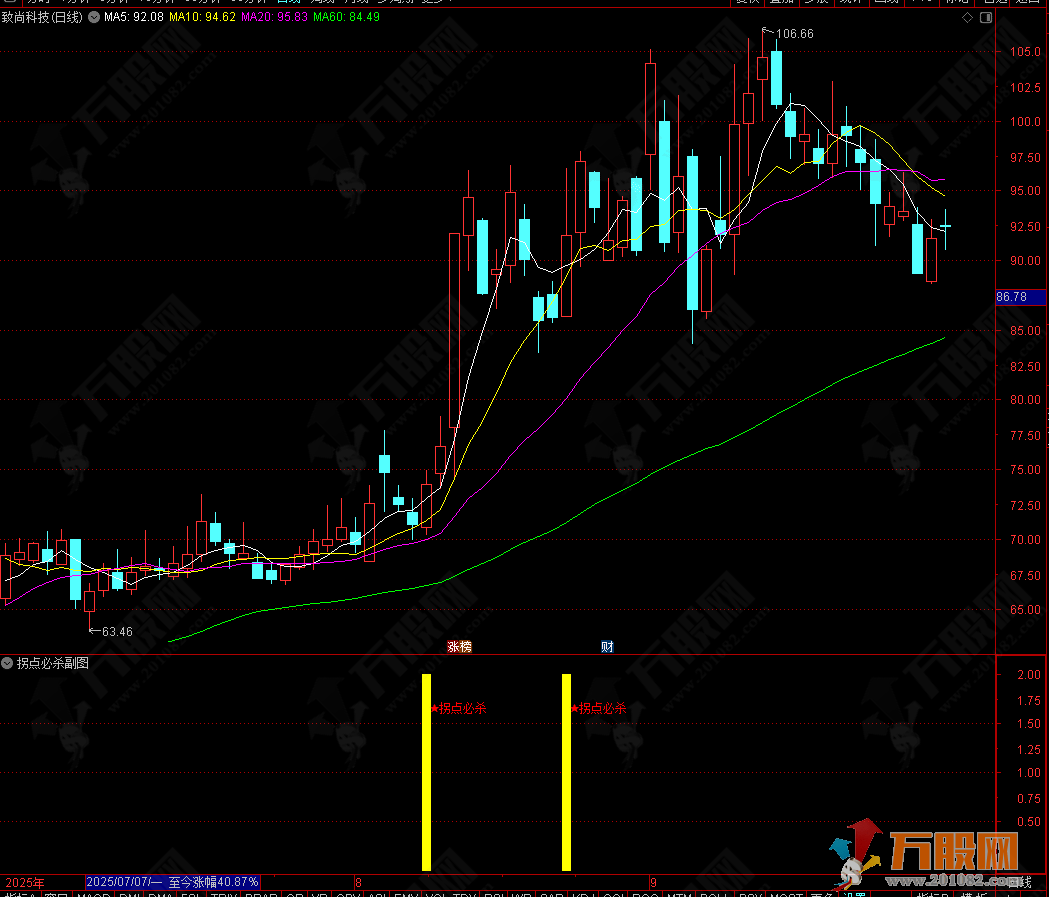Click the 涨榜 event marker icon
This screenshot has height=897, width=1049.
(x=459, y=647)
